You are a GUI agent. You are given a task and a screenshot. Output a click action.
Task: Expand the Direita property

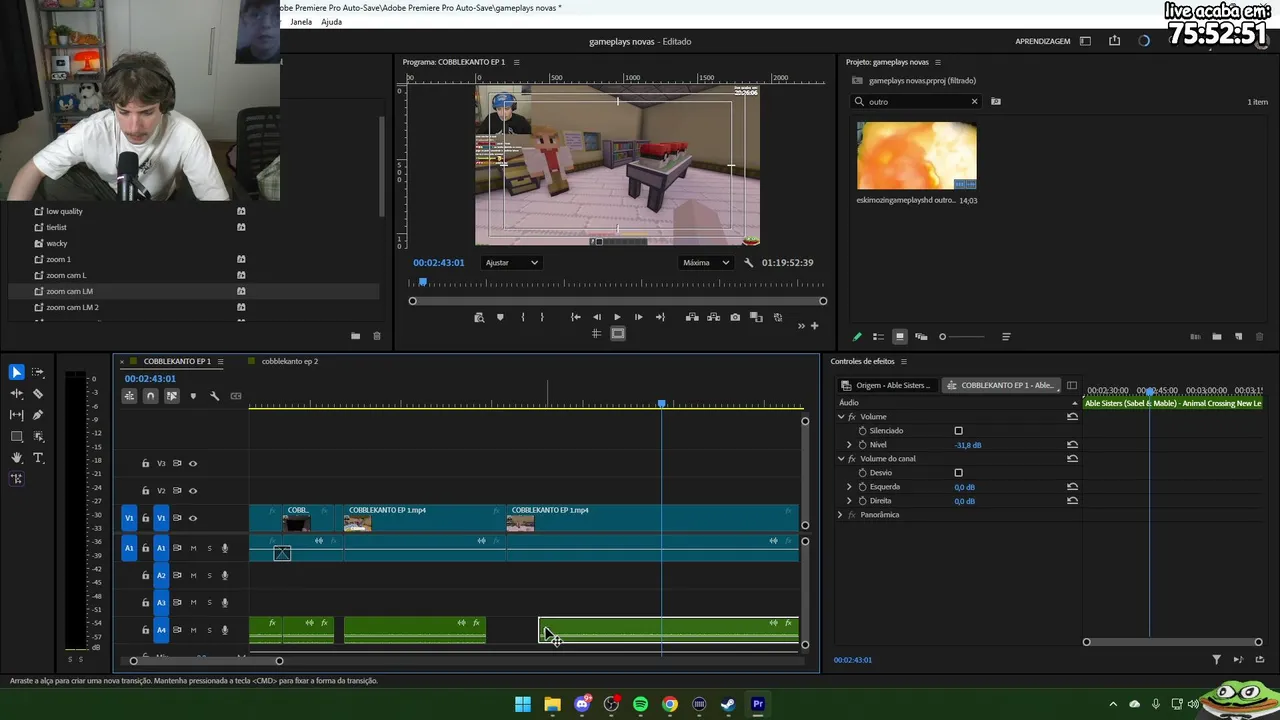(x=850, y=501)
